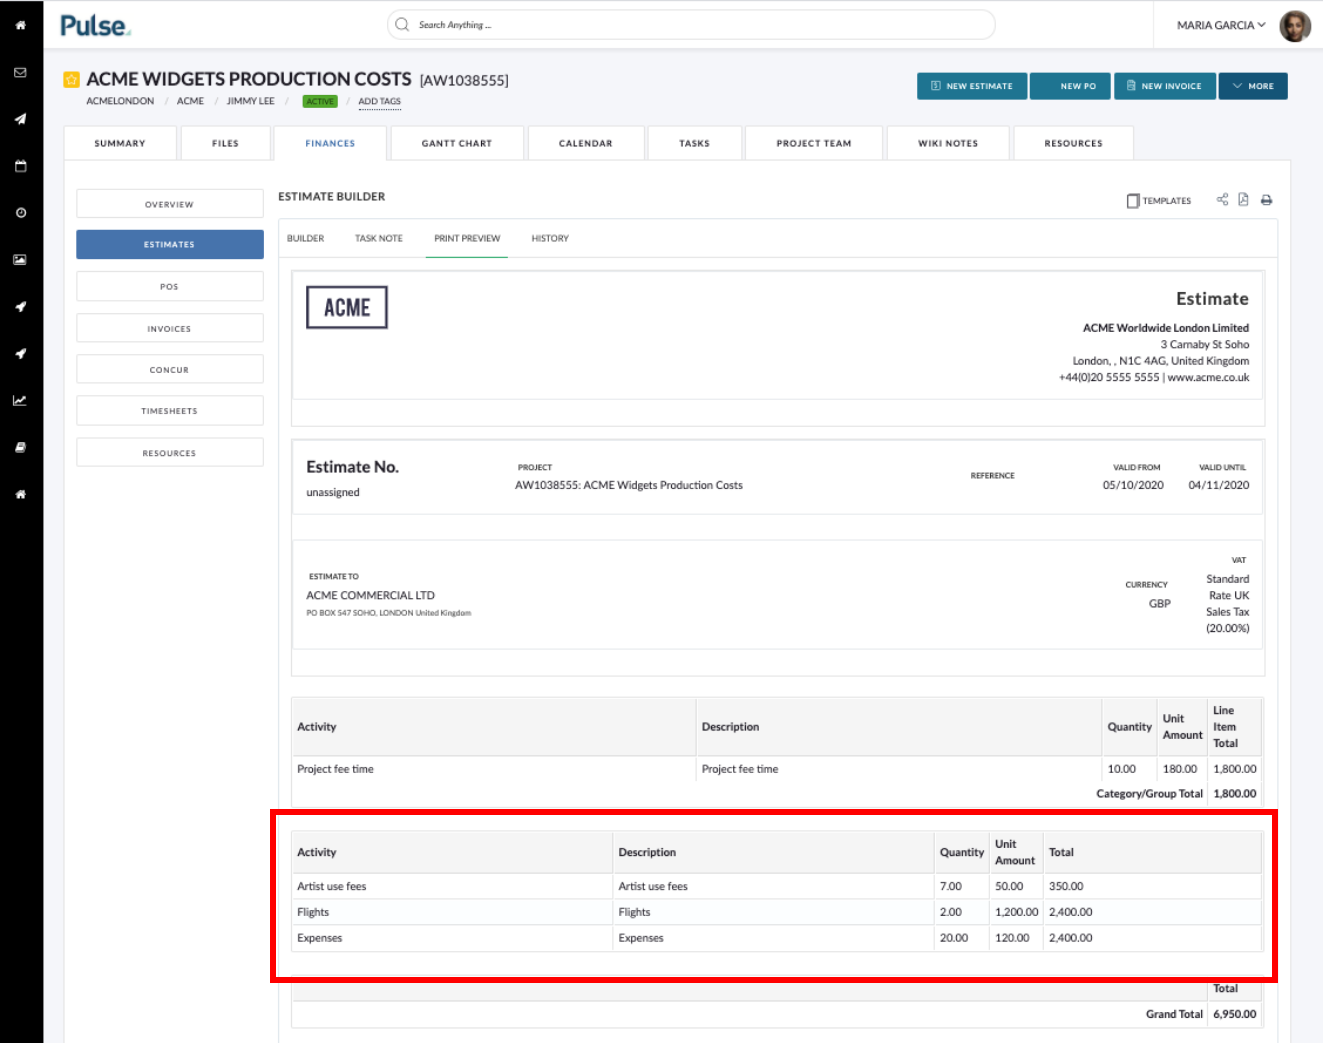Click the search magnifier icon
Image resolution: width=1323 pixels, height=1043 pixels.
tap(402, 25)
